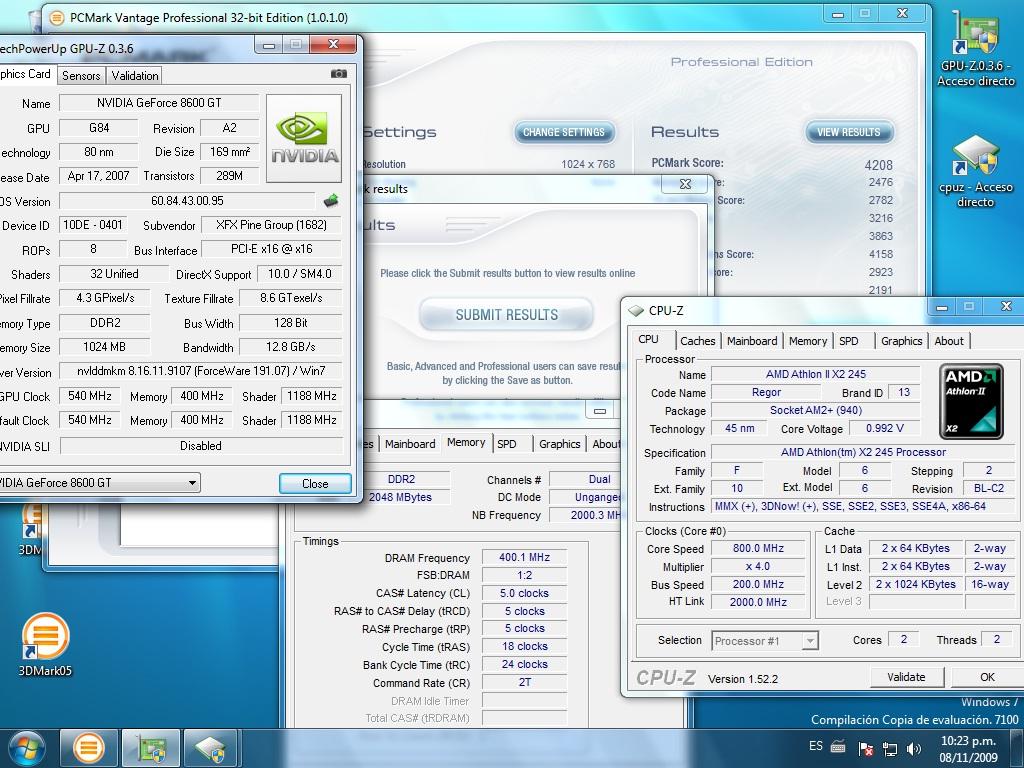This screenshot has height=768, width=1024.
Task: Switch to GPU-Z Validation tab
Action: pyautogui.click(x=135, y=76)
